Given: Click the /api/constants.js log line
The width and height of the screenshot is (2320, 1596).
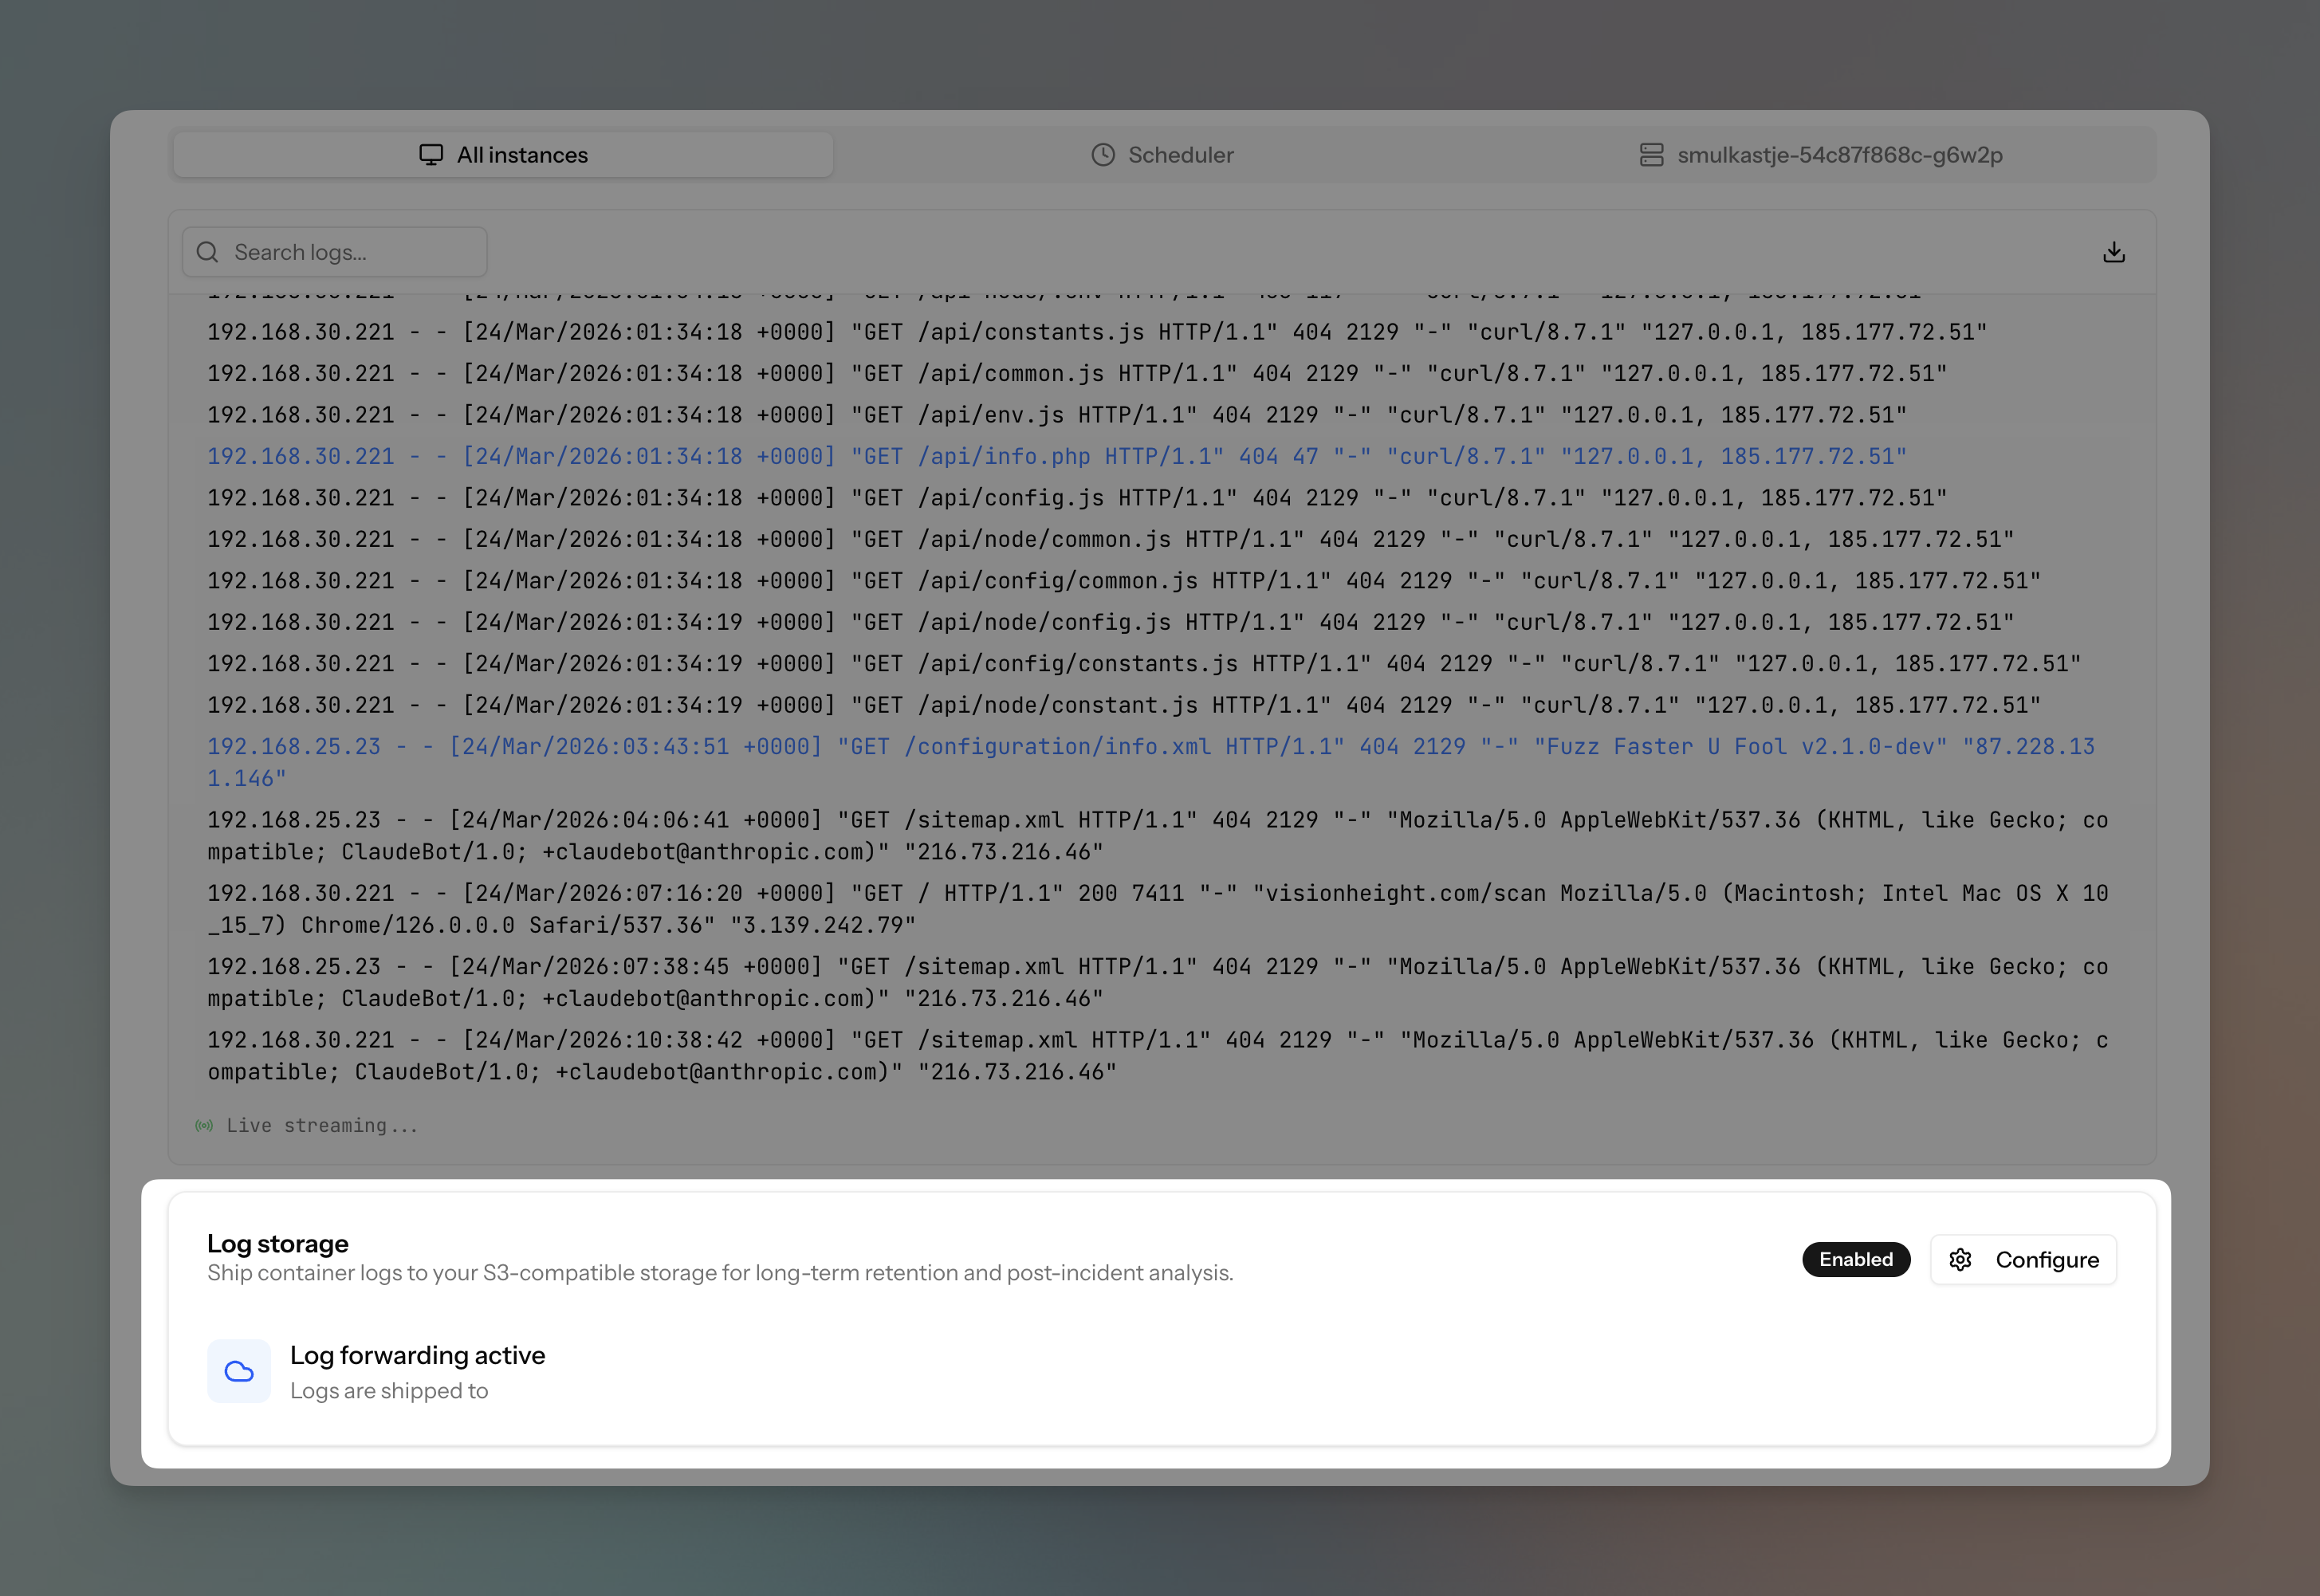Looking at the screenshot, I should [x=1096, y=332].
